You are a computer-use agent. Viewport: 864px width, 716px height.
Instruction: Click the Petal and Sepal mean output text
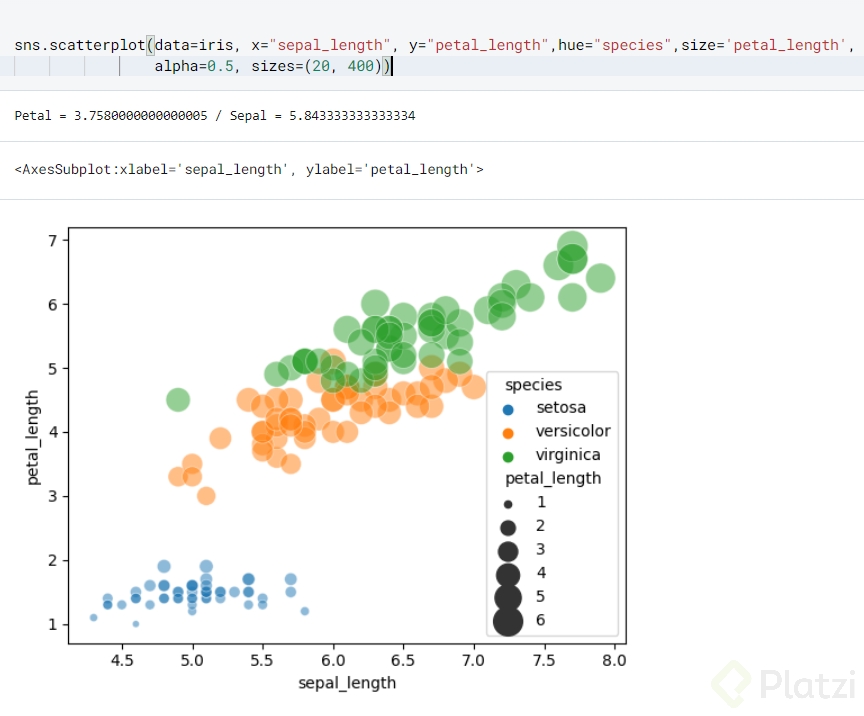(215, 116)
